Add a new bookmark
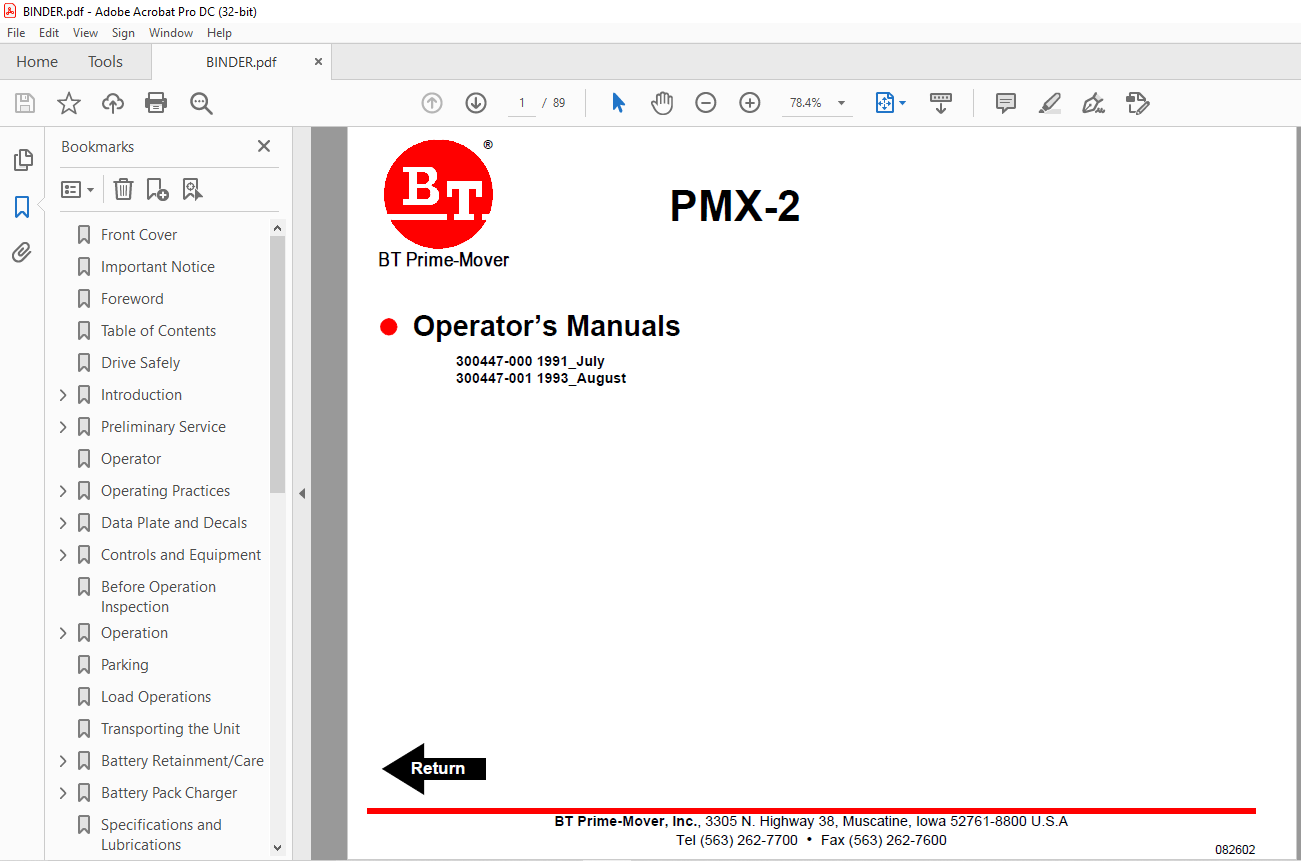 157,189
